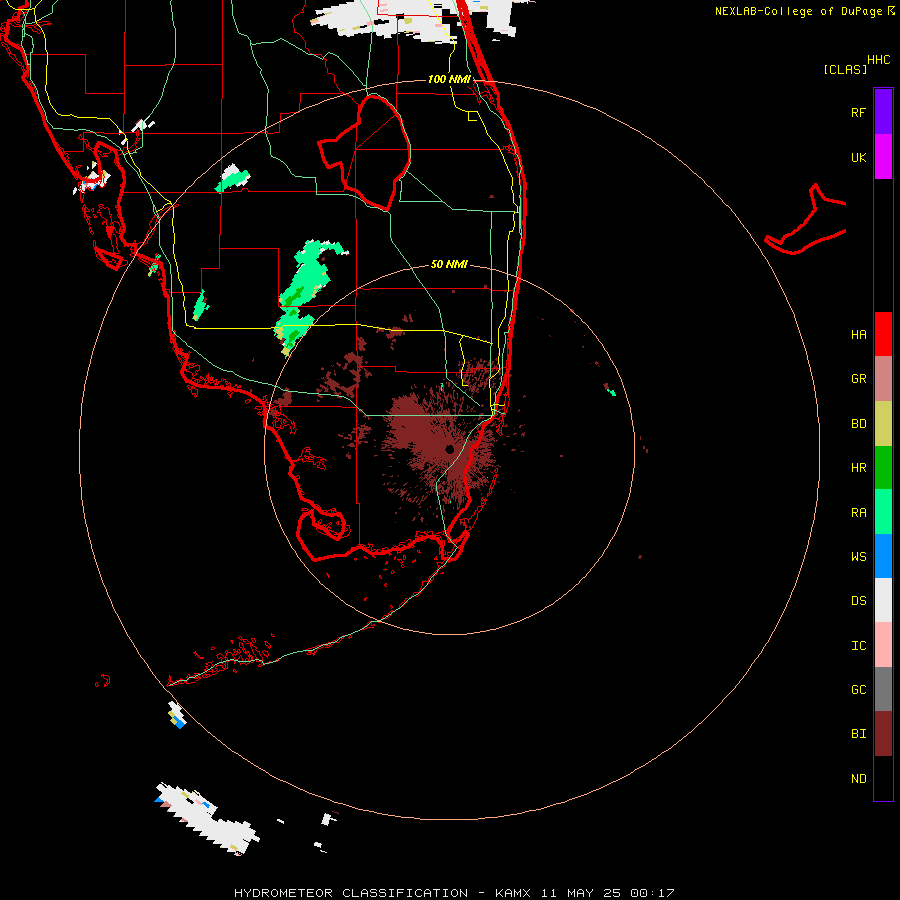This screenshot has width=900, height=900.
Task: Select the bright green RA swatch
Action: [883, 512]
